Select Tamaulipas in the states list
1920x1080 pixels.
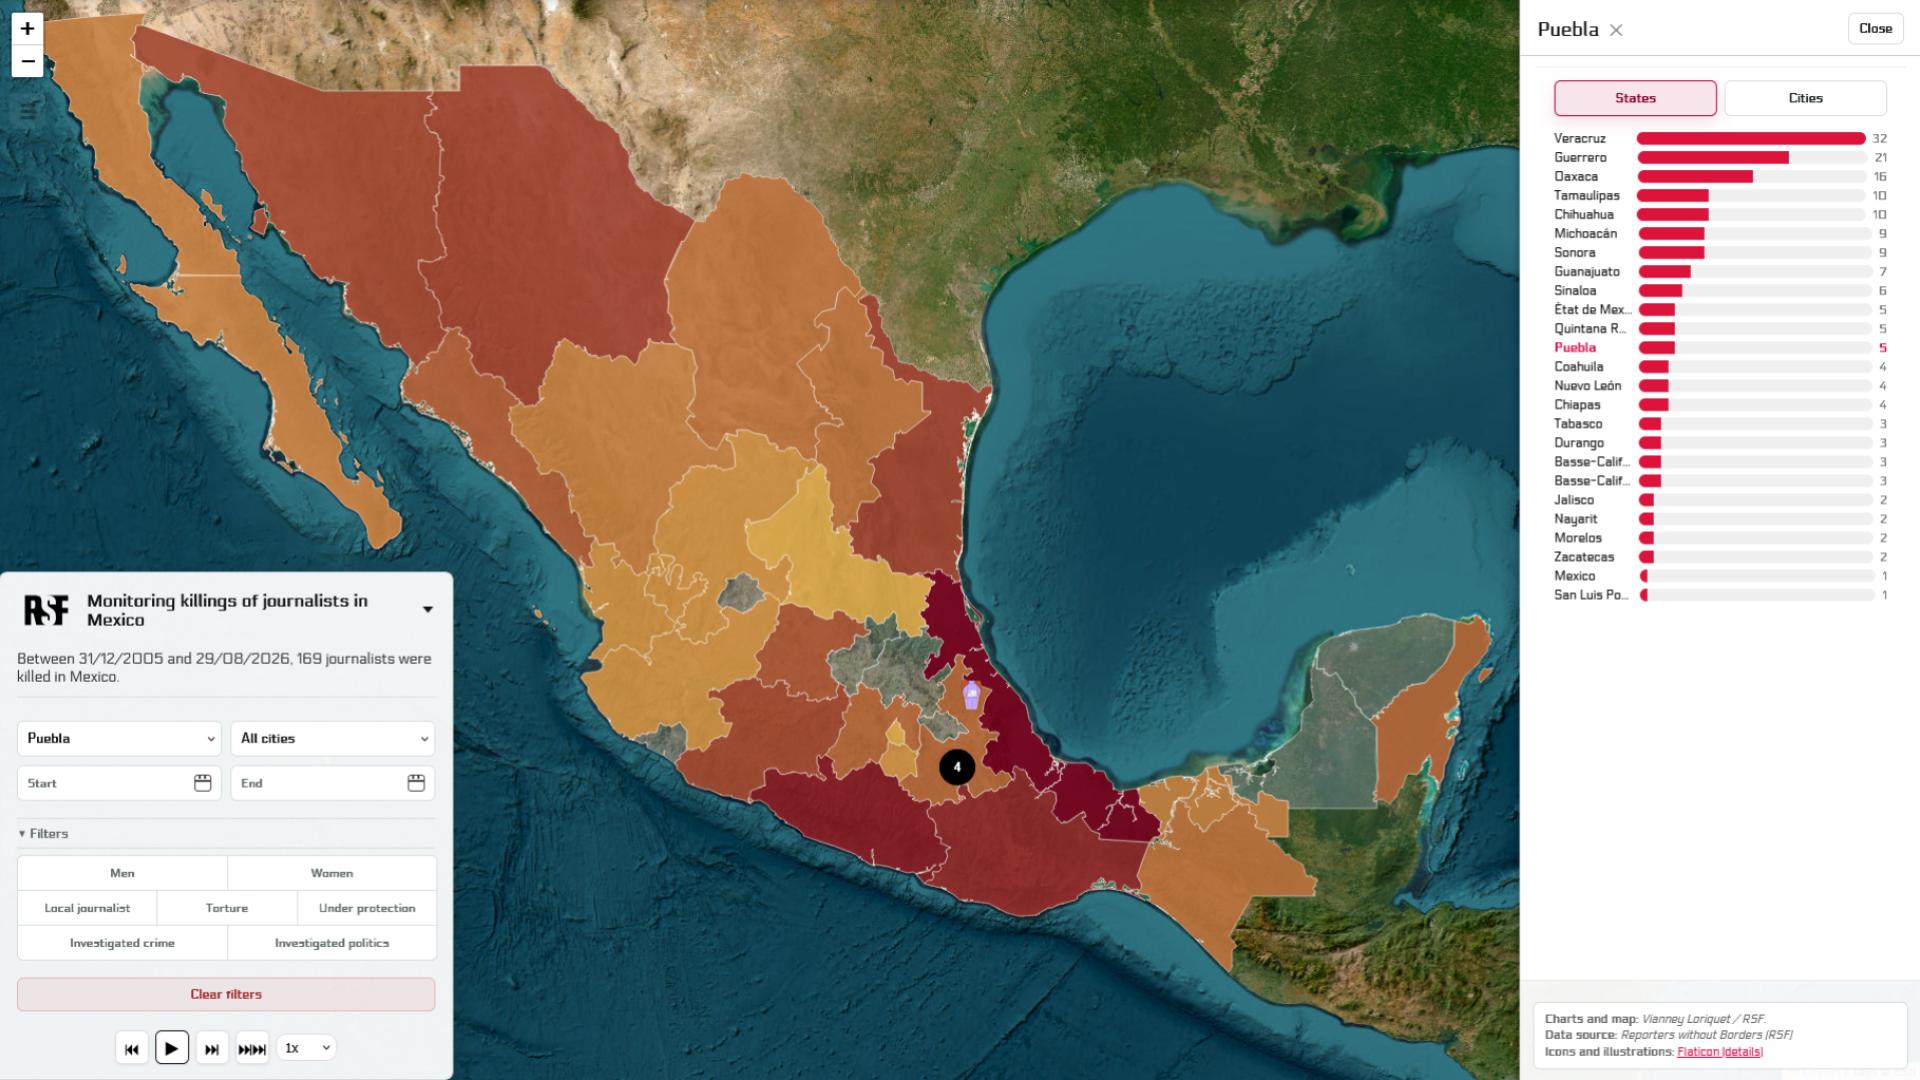tap(1720, 195)
